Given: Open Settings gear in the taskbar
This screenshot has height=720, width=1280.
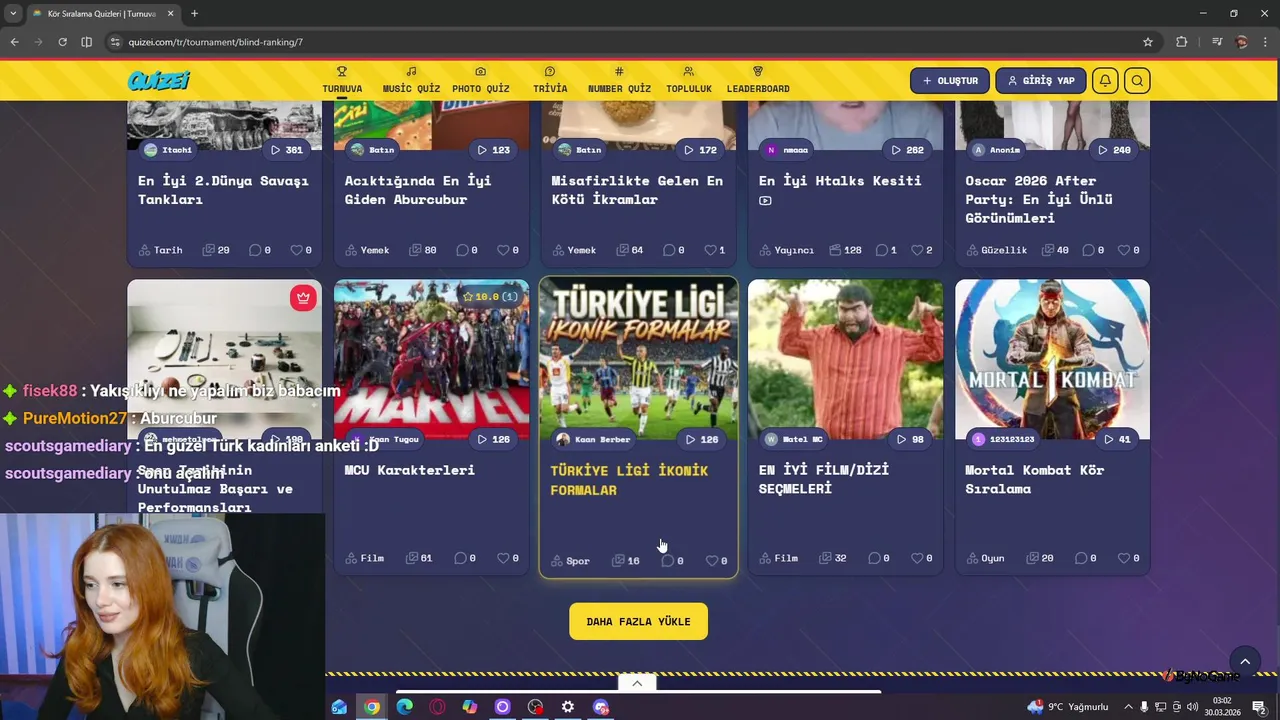Looking at the screenshot, I should [568, 707].
